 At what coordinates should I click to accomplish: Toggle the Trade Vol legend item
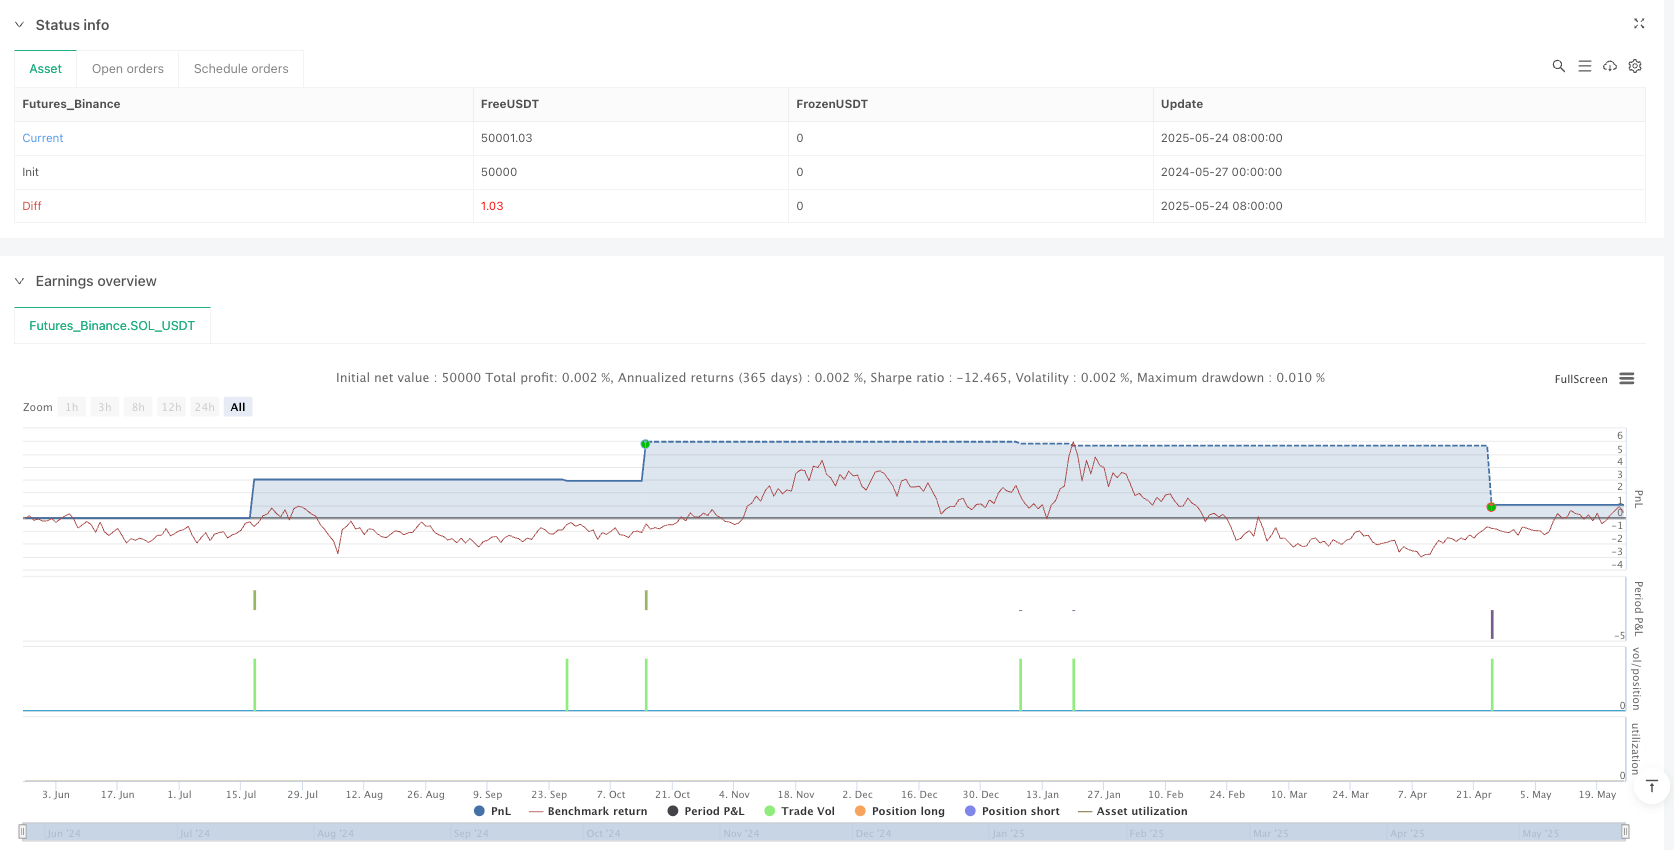[x=799, y=811]
